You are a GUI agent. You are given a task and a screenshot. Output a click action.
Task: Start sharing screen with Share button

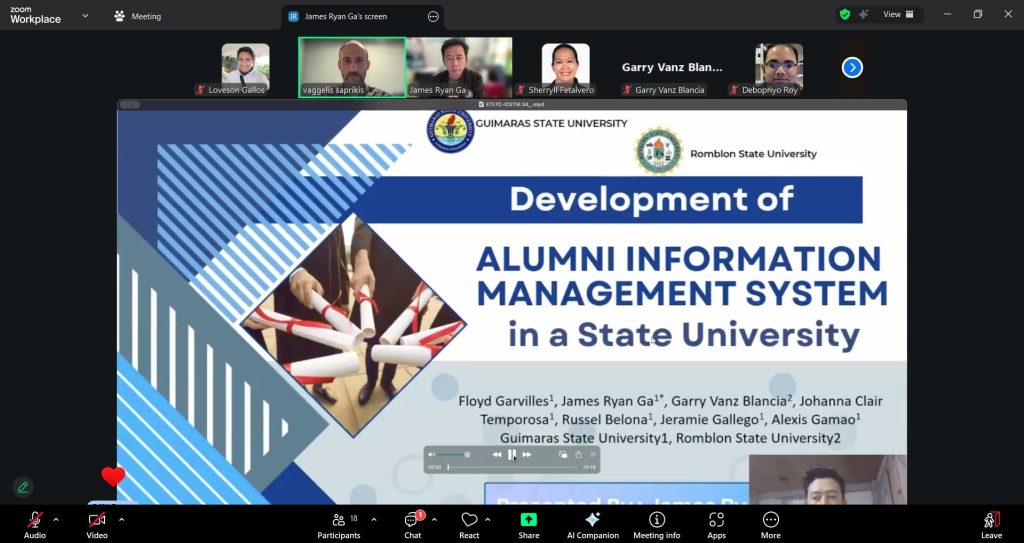point(528,522)
